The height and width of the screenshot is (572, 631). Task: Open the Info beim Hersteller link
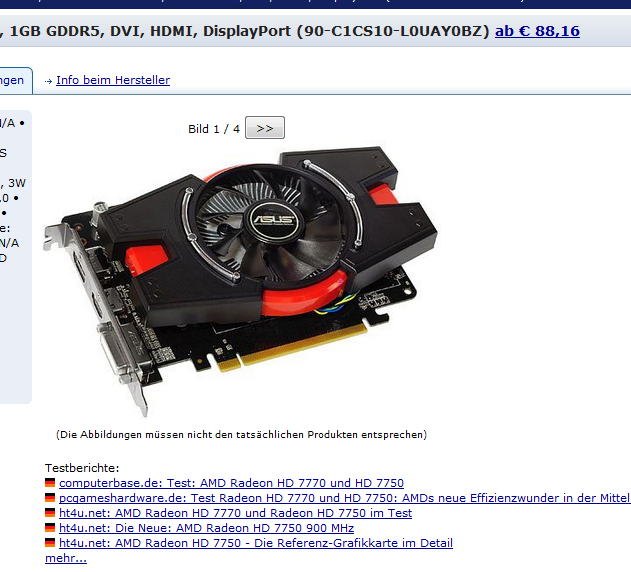pos(113,80)
